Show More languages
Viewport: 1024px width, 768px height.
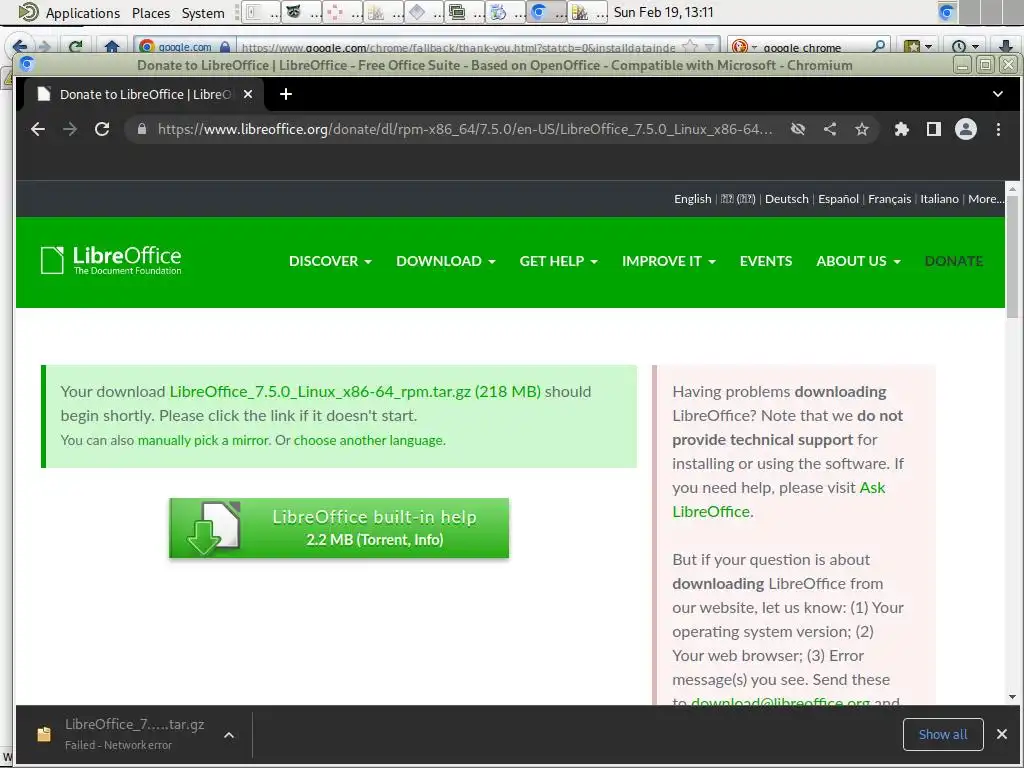[x=985, y=199]
